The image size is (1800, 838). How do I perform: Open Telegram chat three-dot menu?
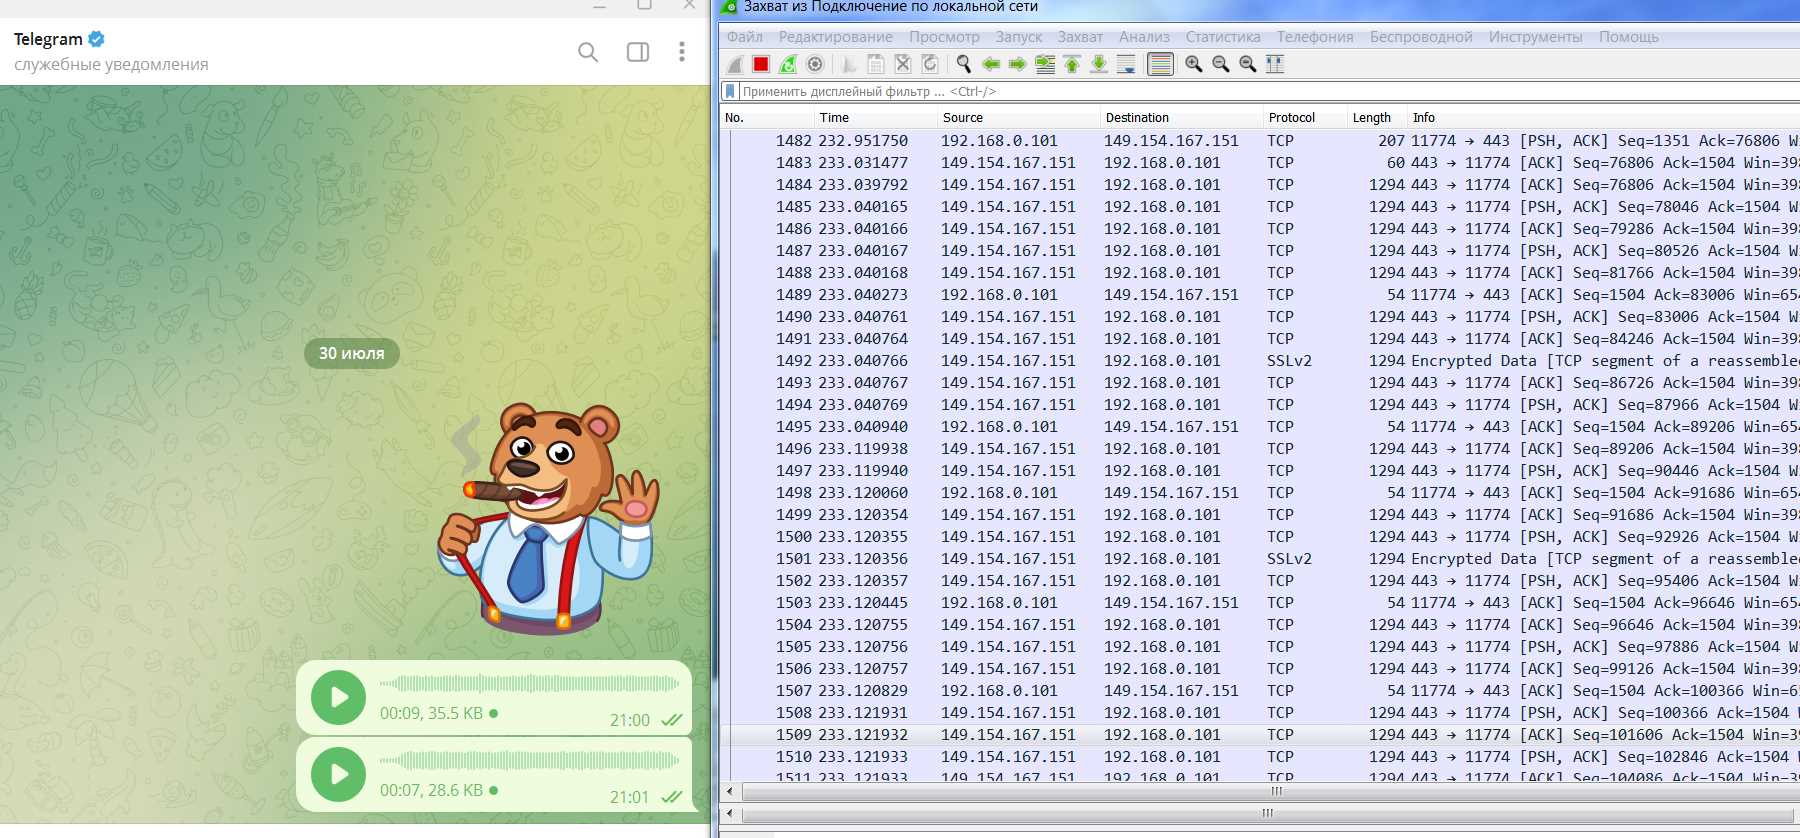click(x=682, y=52)
